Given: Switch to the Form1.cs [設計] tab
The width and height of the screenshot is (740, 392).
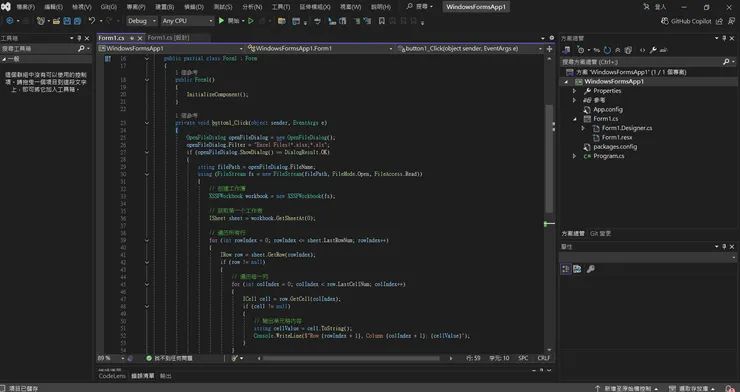Looking at the screenshot, I should click(x=168, y=38).
